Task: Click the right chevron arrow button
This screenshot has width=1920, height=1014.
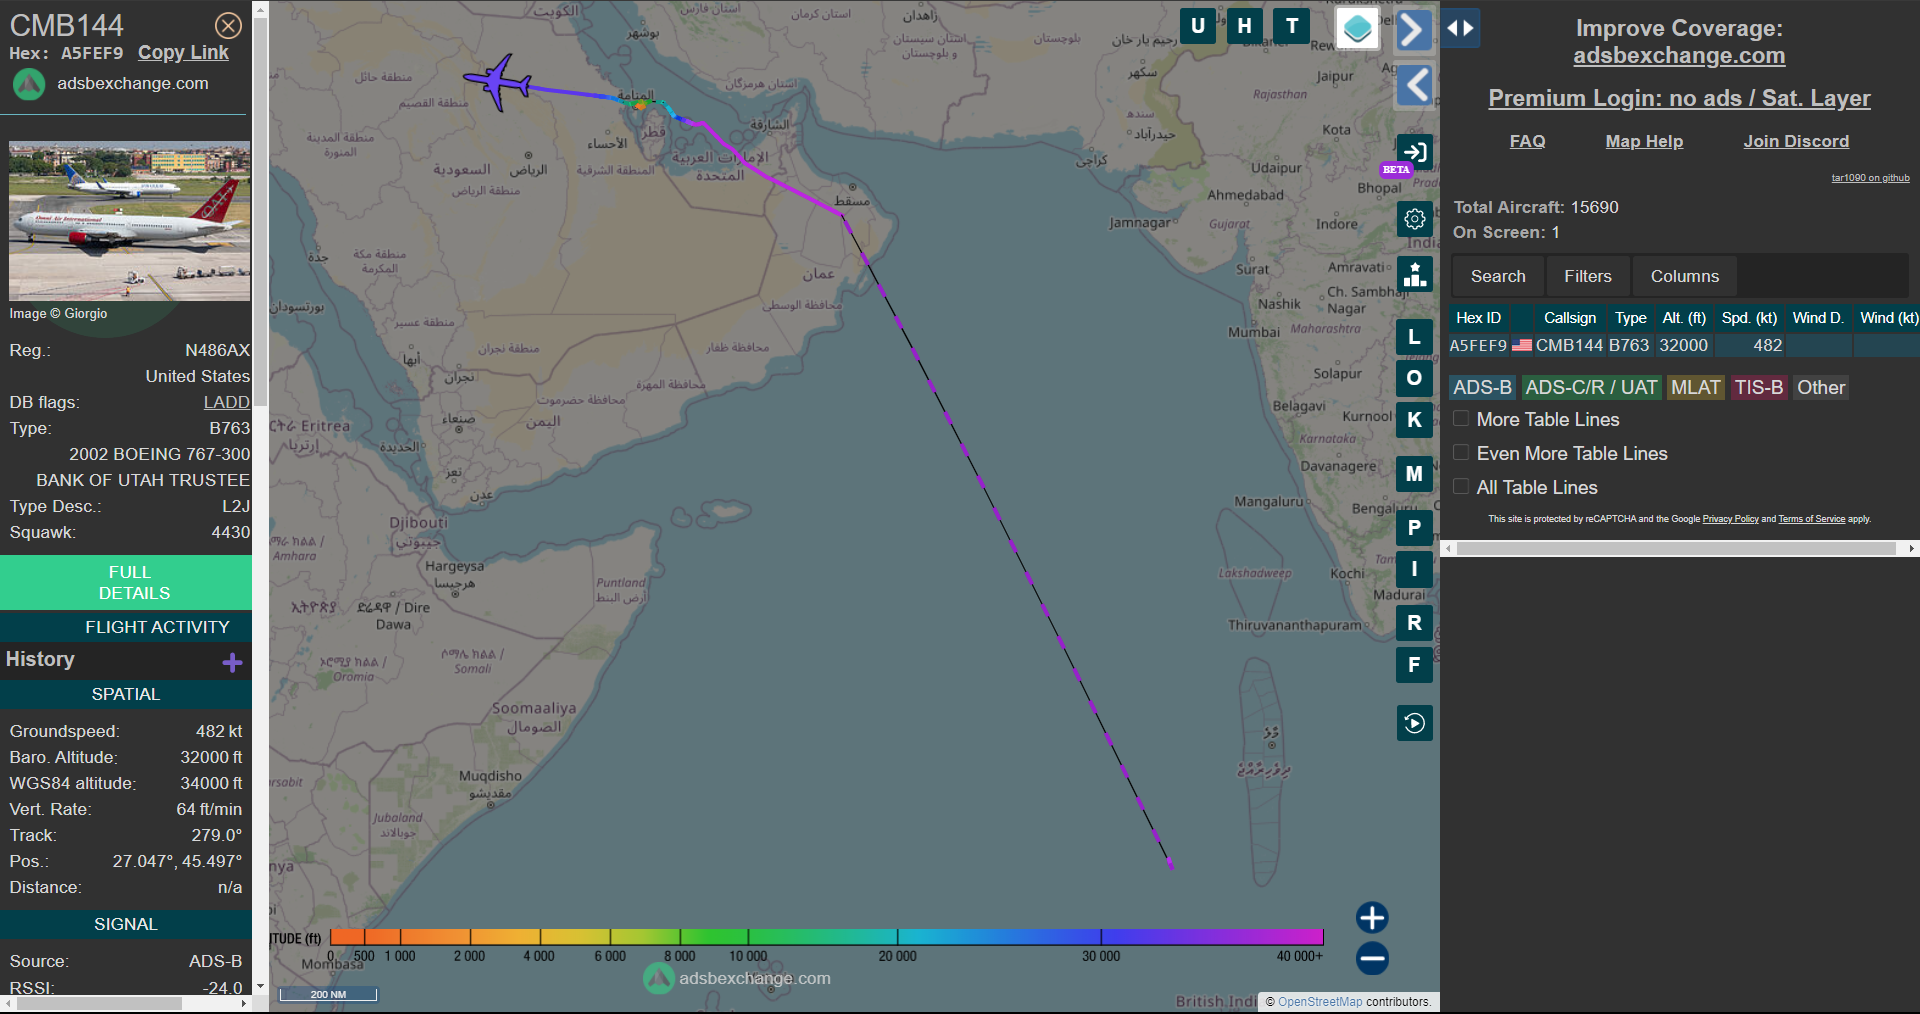Action: (x=1414, y=30)
